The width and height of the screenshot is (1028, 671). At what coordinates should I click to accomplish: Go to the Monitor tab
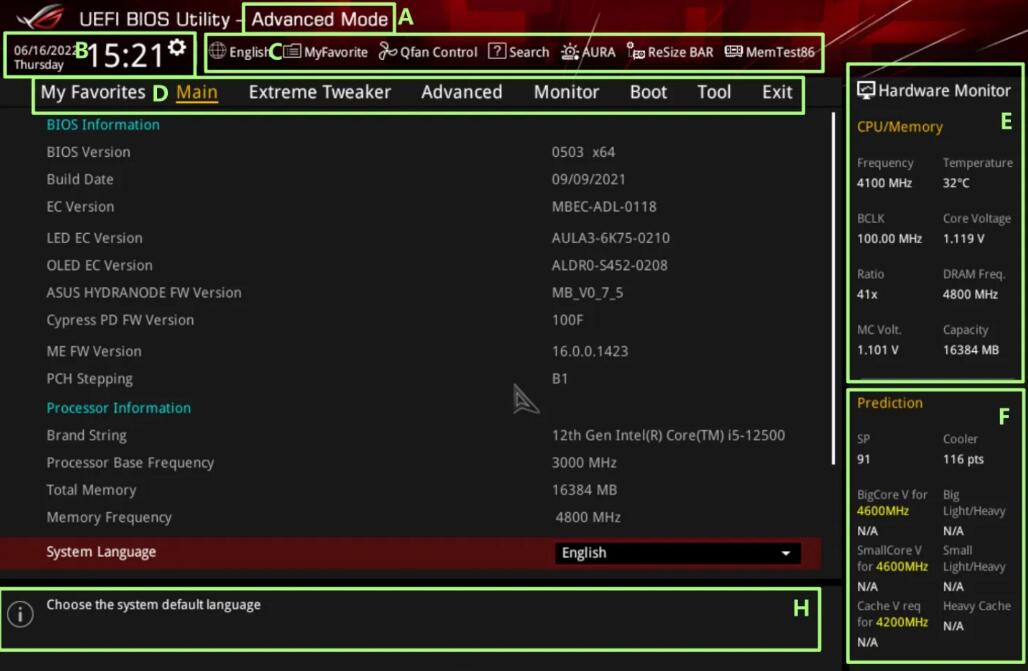click(x=566, y=92)
